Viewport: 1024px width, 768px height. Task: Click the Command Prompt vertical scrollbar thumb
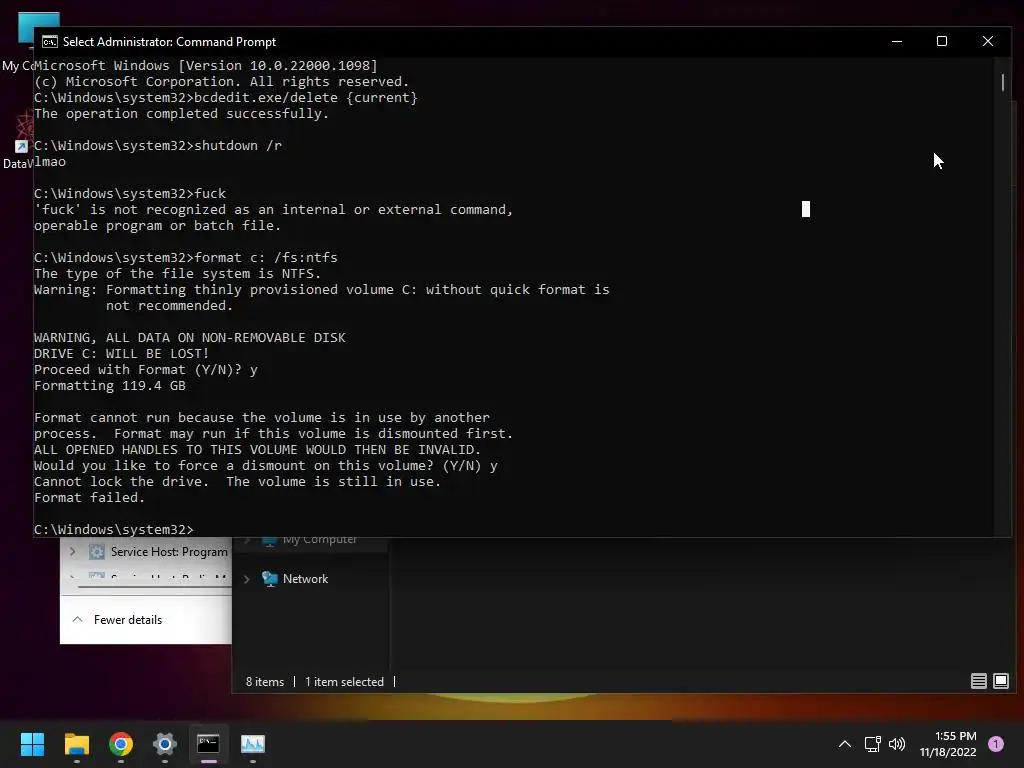coord(1002,82)
